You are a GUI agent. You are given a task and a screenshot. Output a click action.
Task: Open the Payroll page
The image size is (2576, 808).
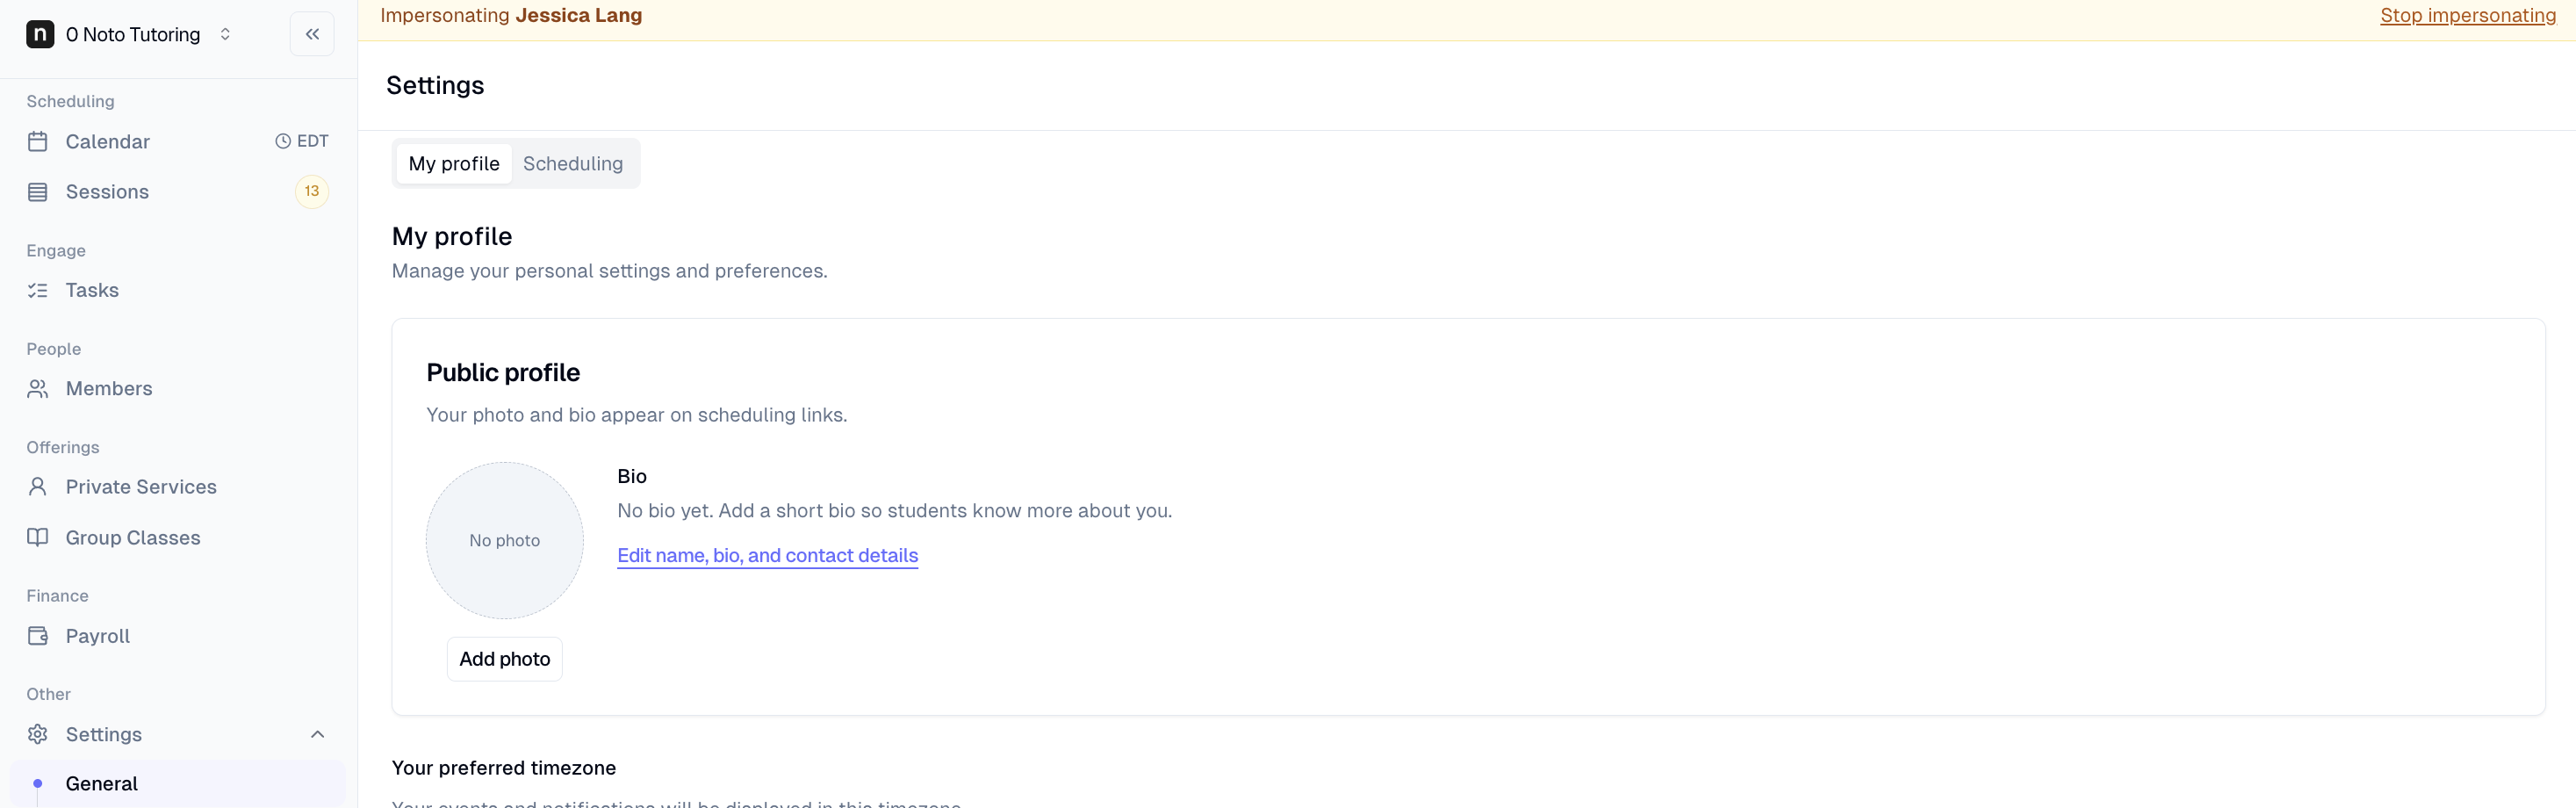98,636
